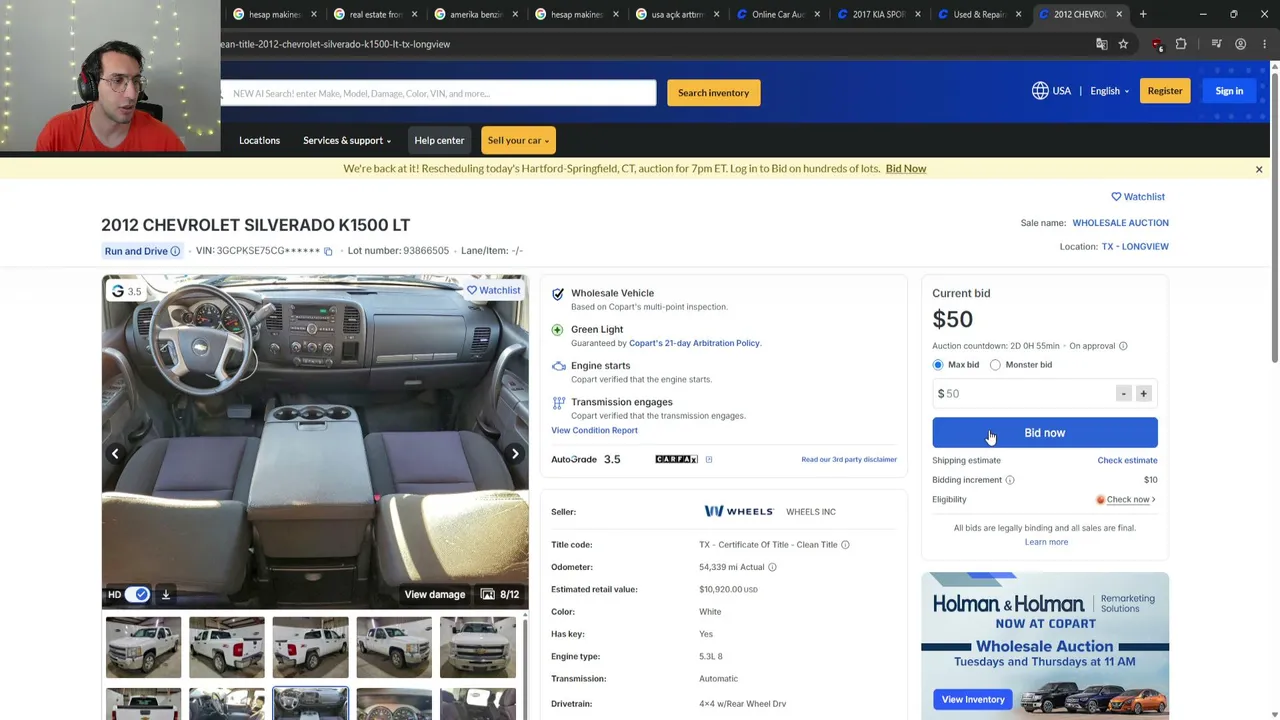Open the English language dropdown

click(x=1109, y=91)
